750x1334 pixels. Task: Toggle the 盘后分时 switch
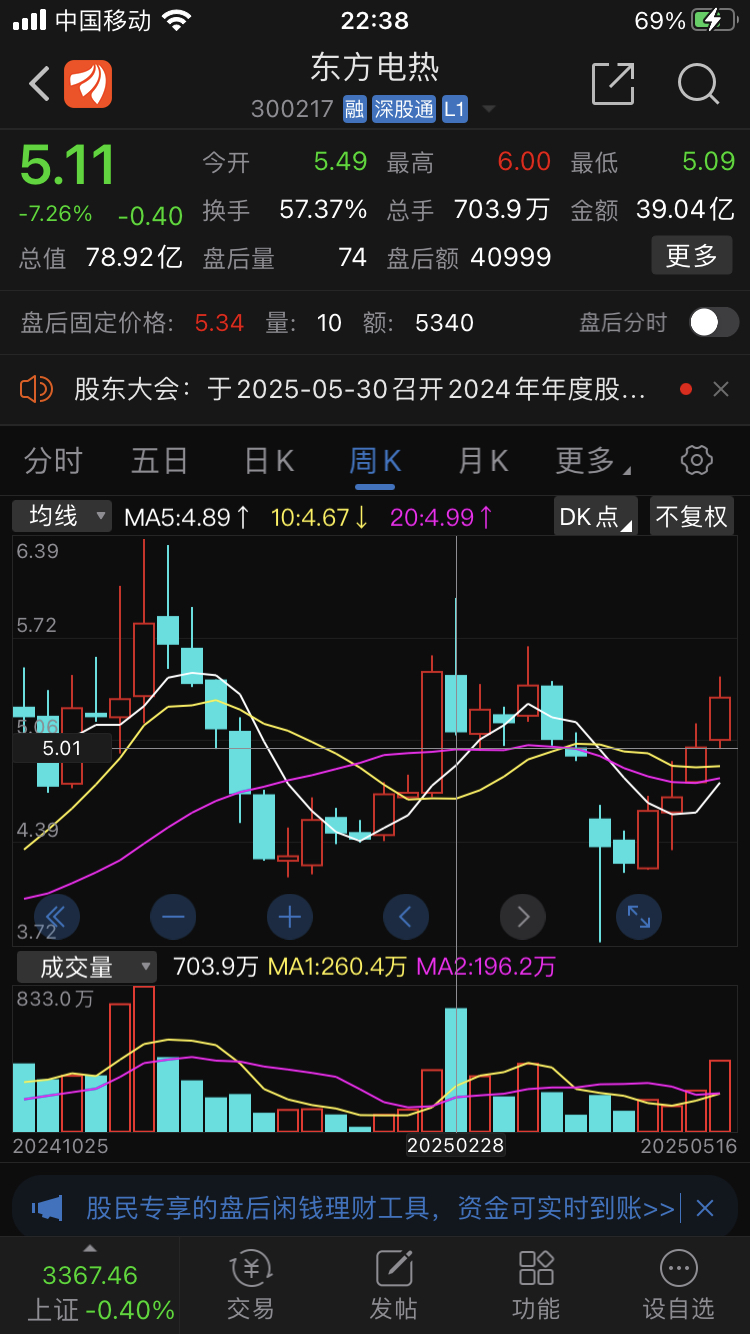click(x=714, y=322)
